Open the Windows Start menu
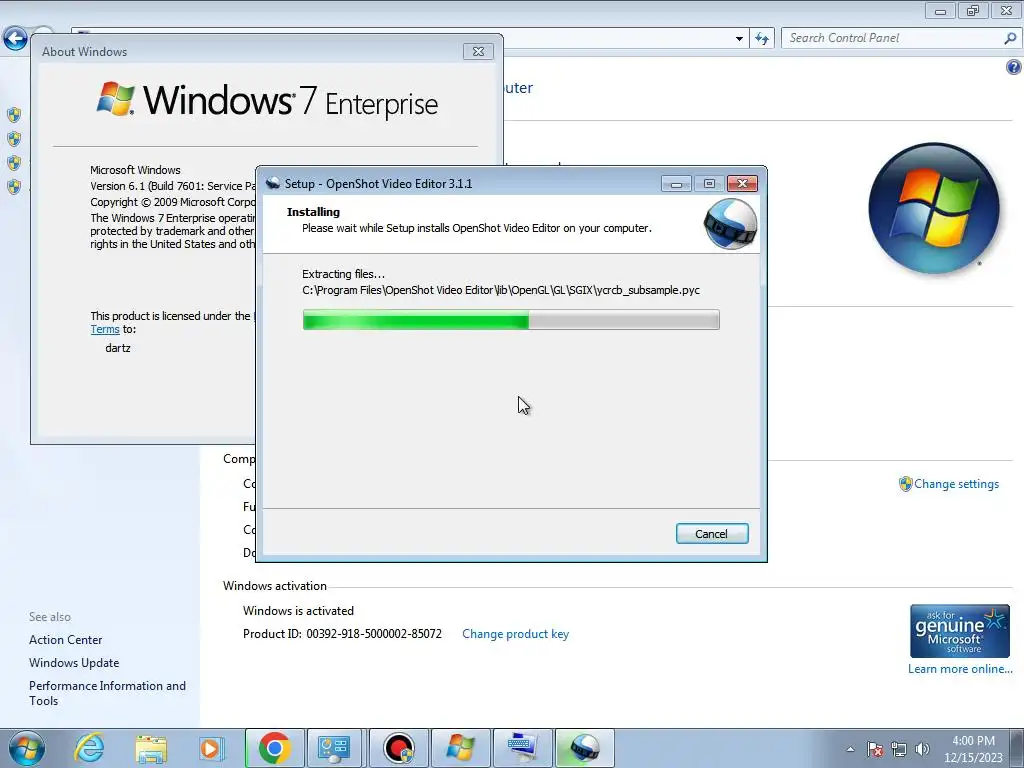This screenshot has height=768, width=1024. [x=26, y=748]
